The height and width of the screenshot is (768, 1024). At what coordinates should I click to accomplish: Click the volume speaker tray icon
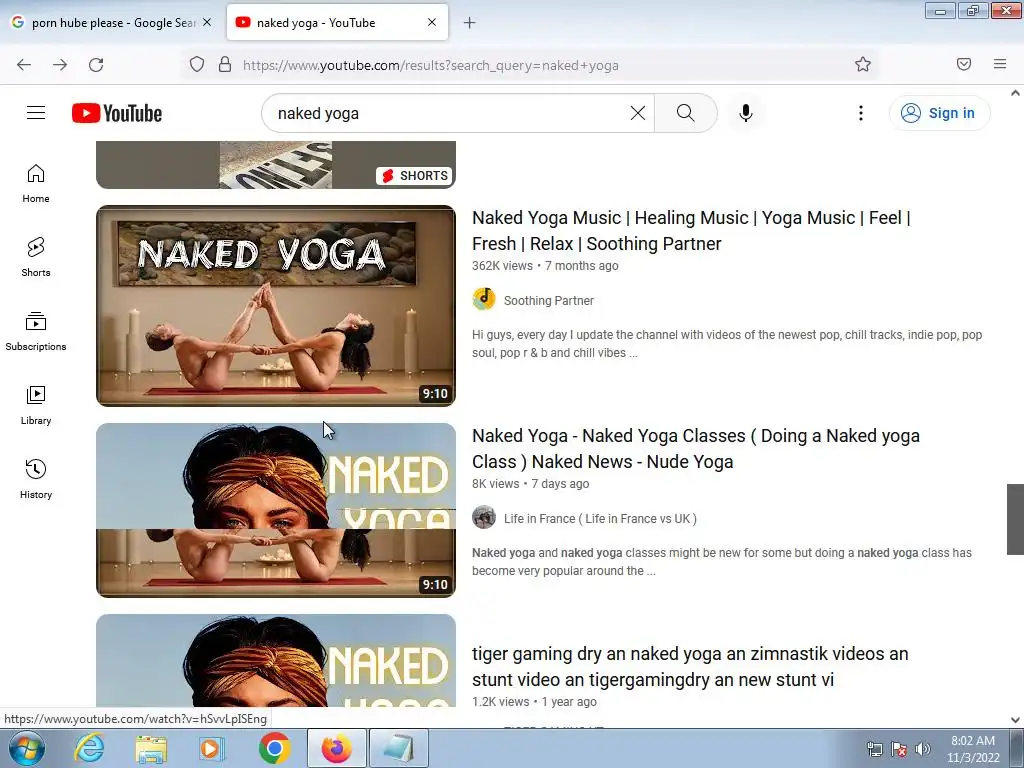coord(923,749)
